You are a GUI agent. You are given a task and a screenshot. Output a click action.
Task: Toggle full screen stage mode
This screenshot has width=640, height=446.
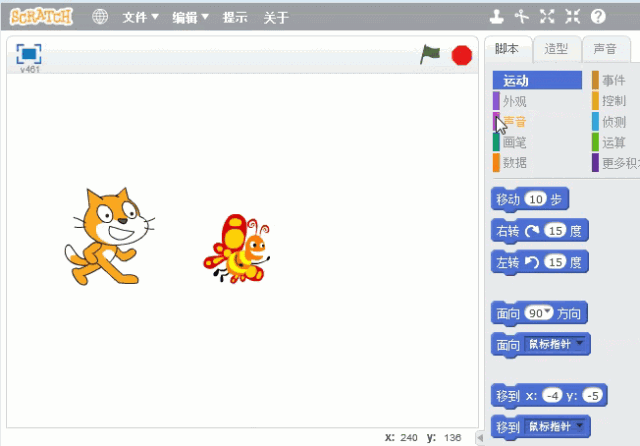tap(29, 54)
